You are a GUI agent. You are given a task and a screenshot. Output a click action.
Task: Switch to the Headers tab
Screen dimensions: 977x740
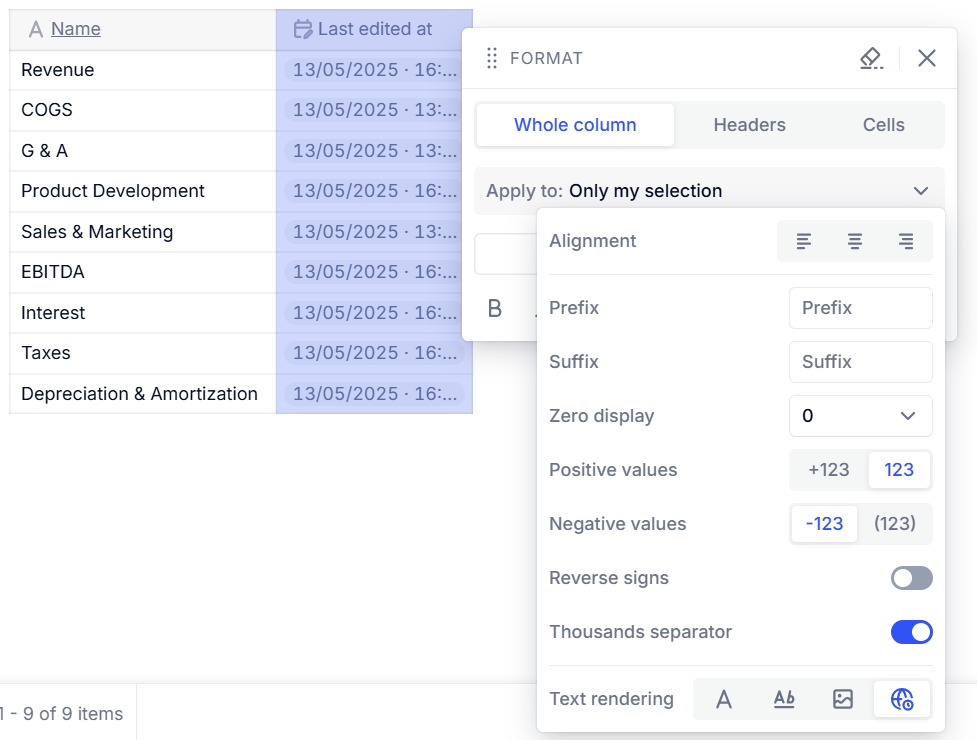pos(750,125)
